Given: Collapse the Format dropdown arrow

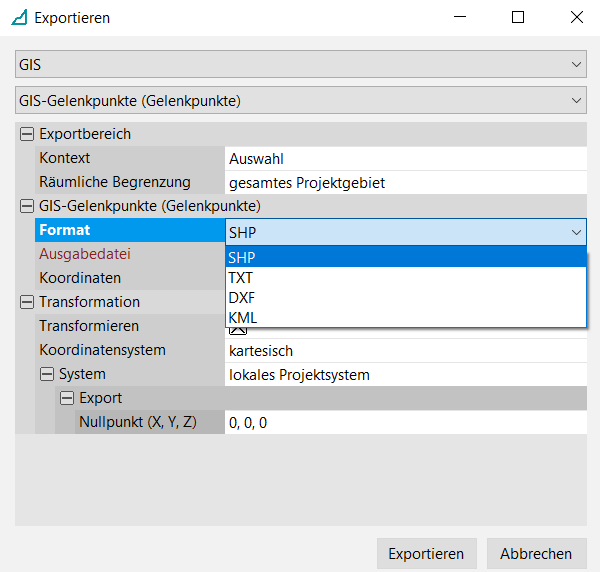Looking at the screenshot, I should coord(575,231).
